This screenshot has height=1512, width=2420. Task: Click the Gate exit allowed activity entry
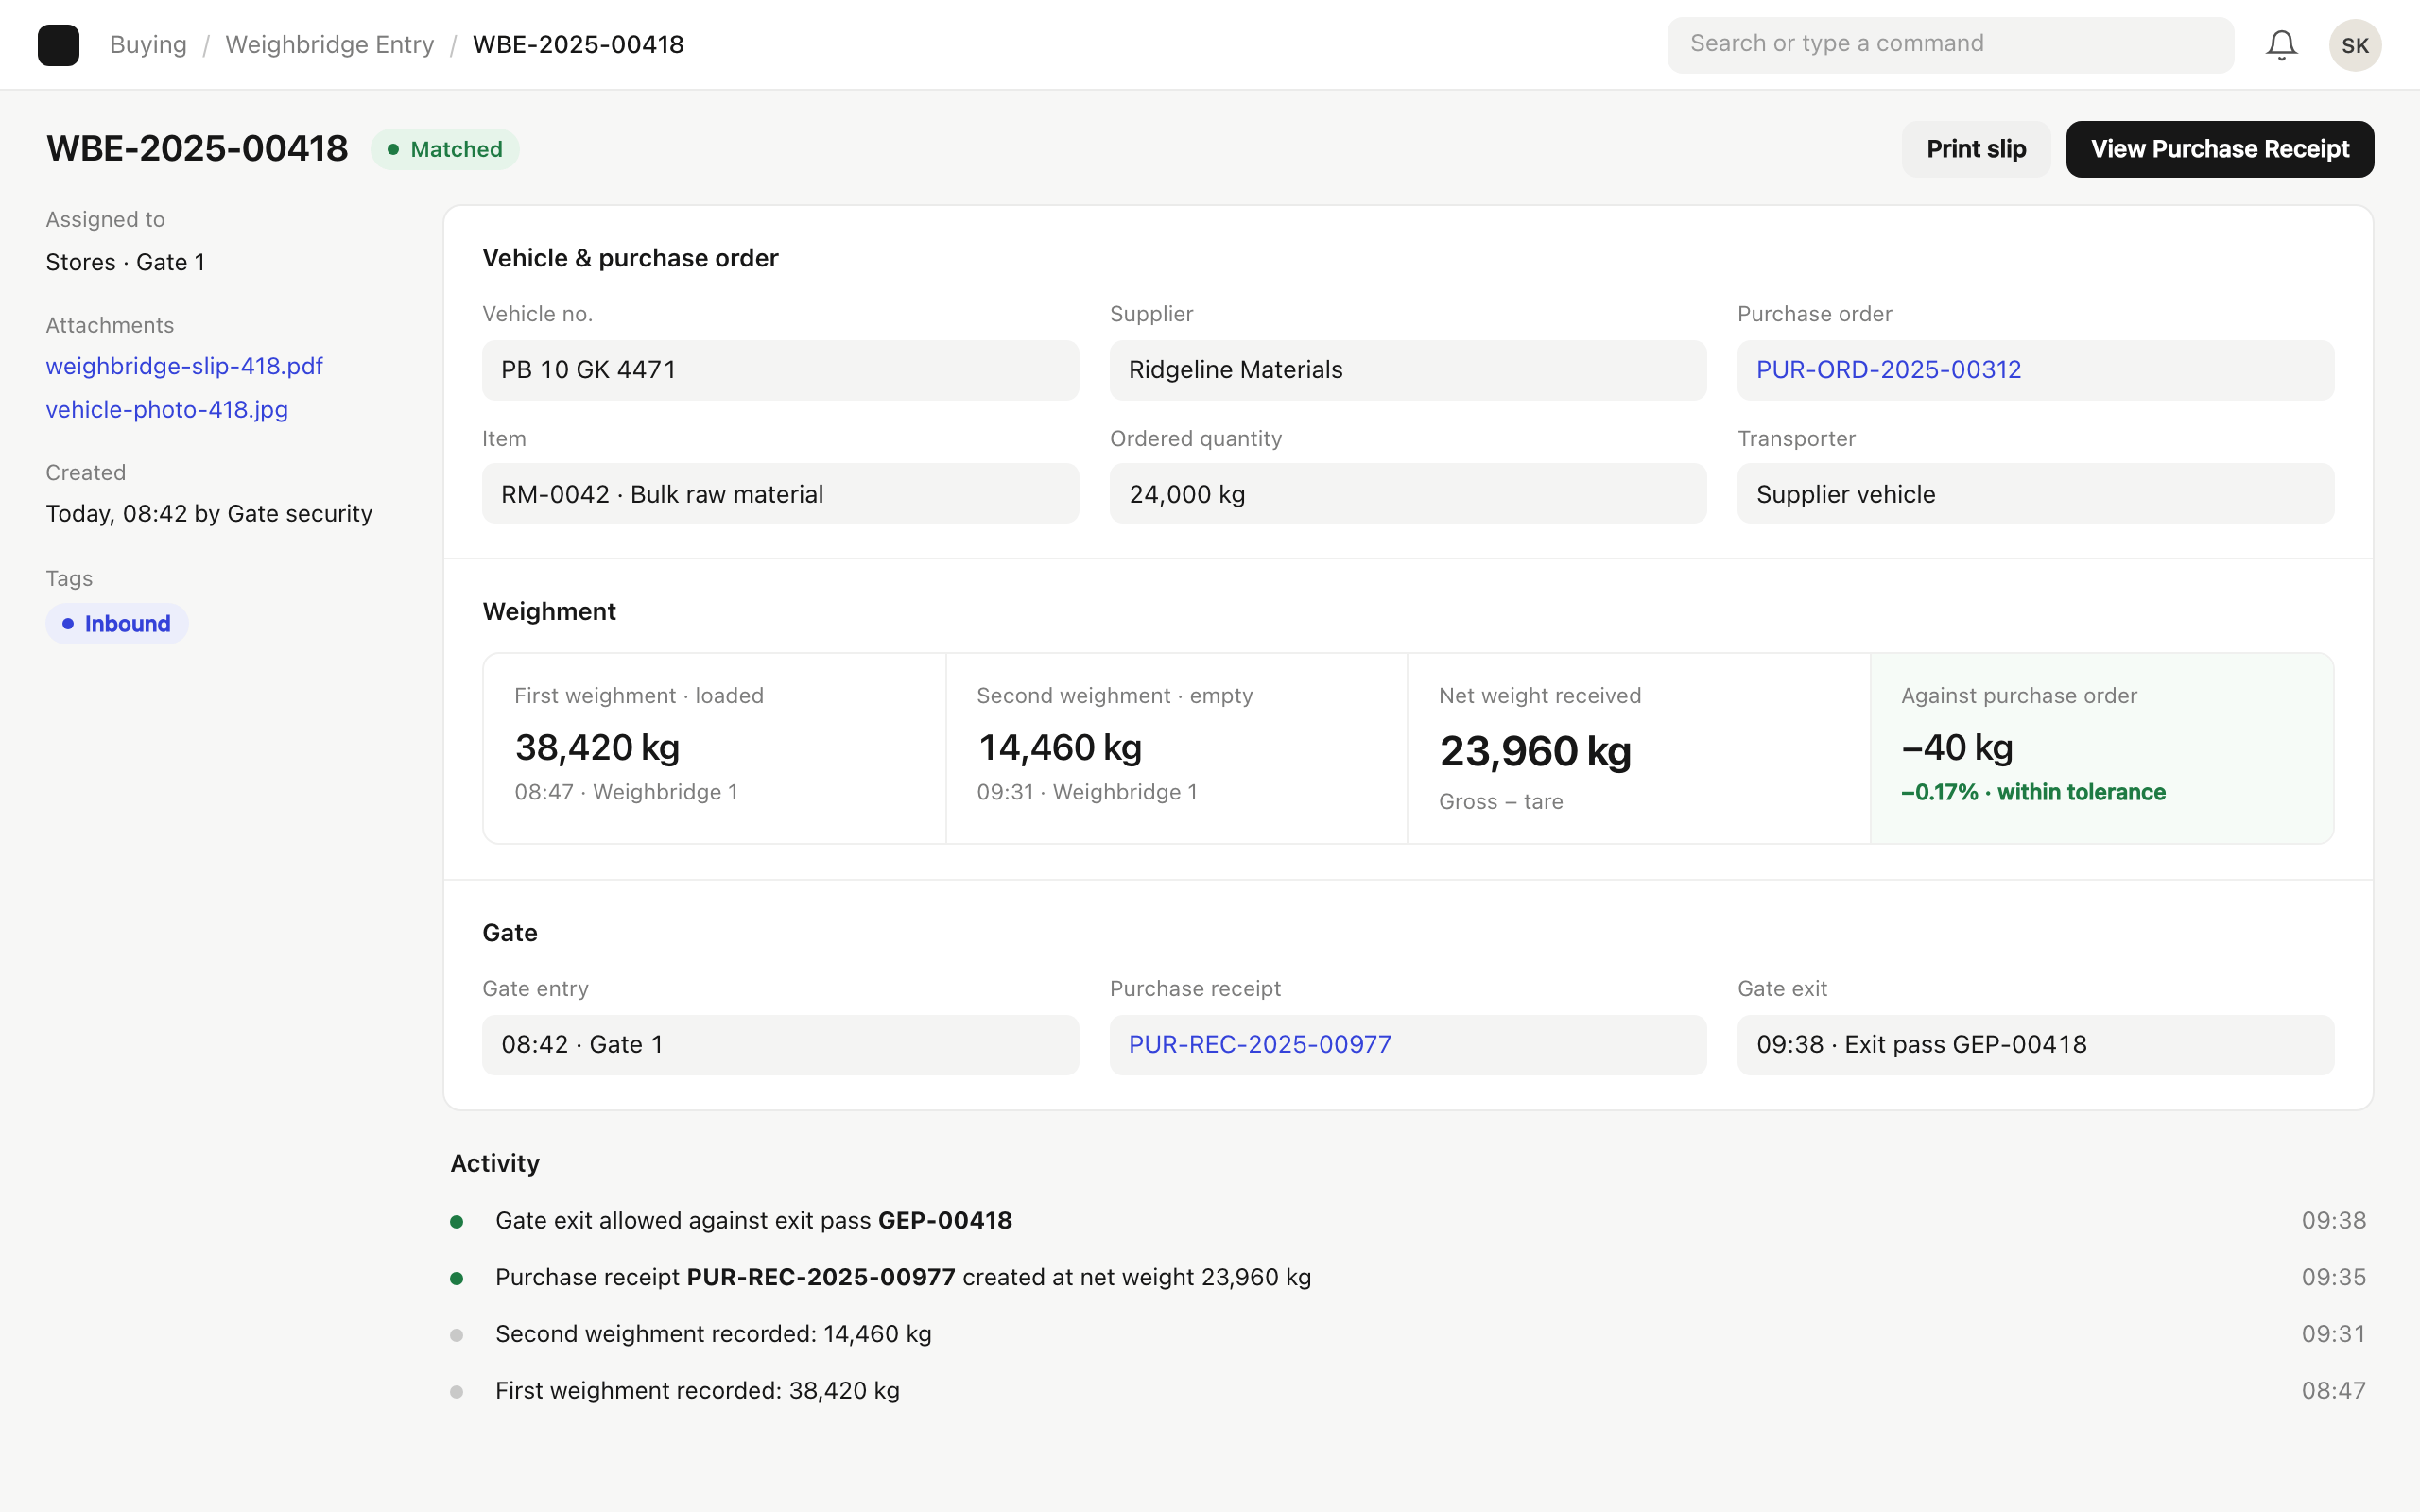pos(1408,1221)
